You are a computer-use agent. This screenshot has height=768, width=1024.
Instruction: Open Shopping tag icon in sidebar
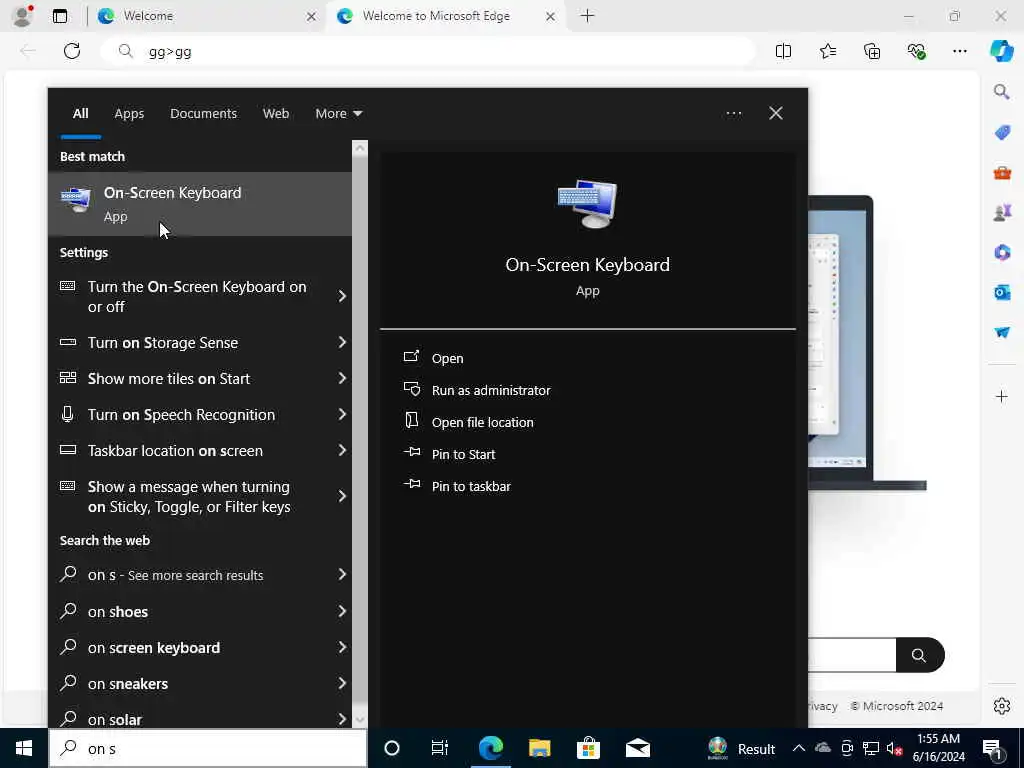[x=1002, y=133]
